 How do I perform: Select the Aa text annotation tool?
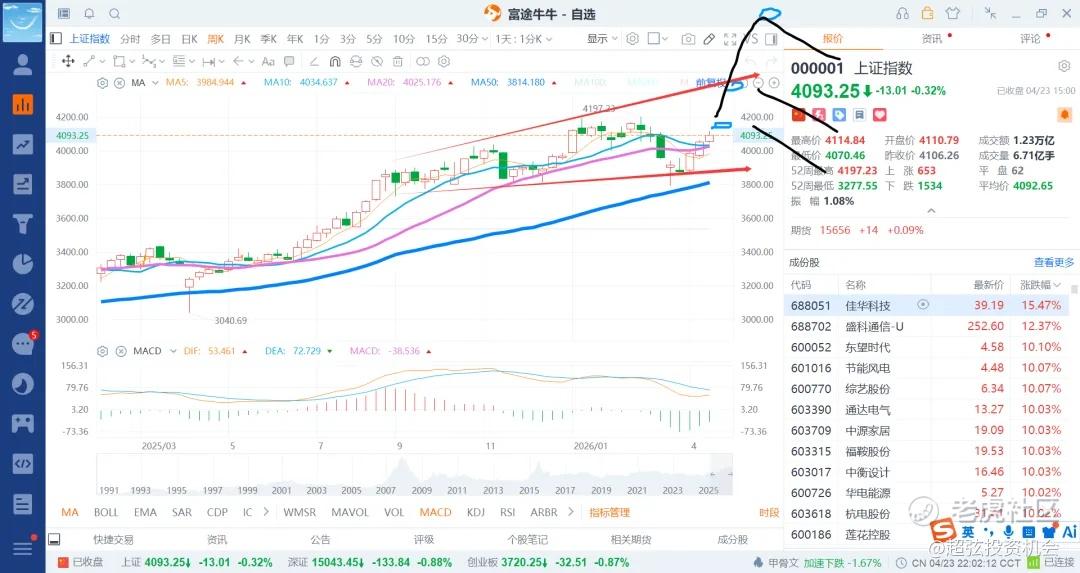269,61
